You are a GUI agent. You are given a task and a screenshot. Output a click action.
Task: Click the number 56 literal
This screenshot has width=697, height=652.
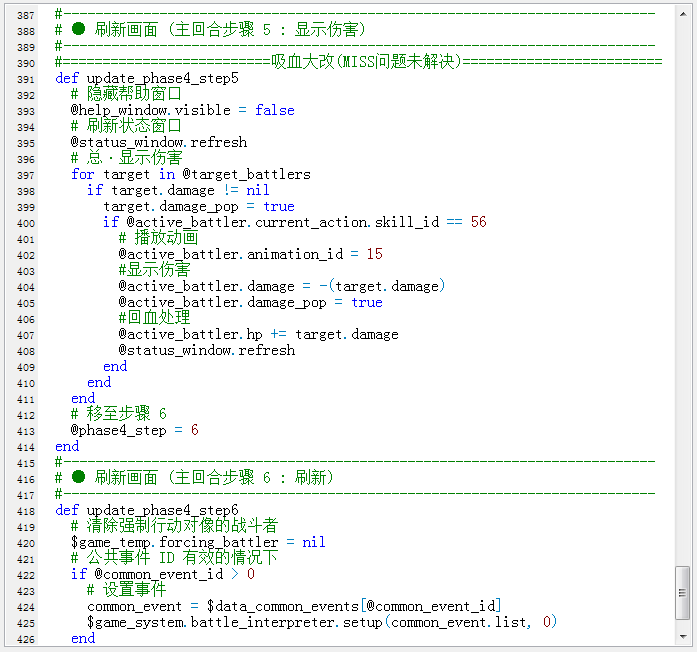pyautogui.click(x=478, y=222)
